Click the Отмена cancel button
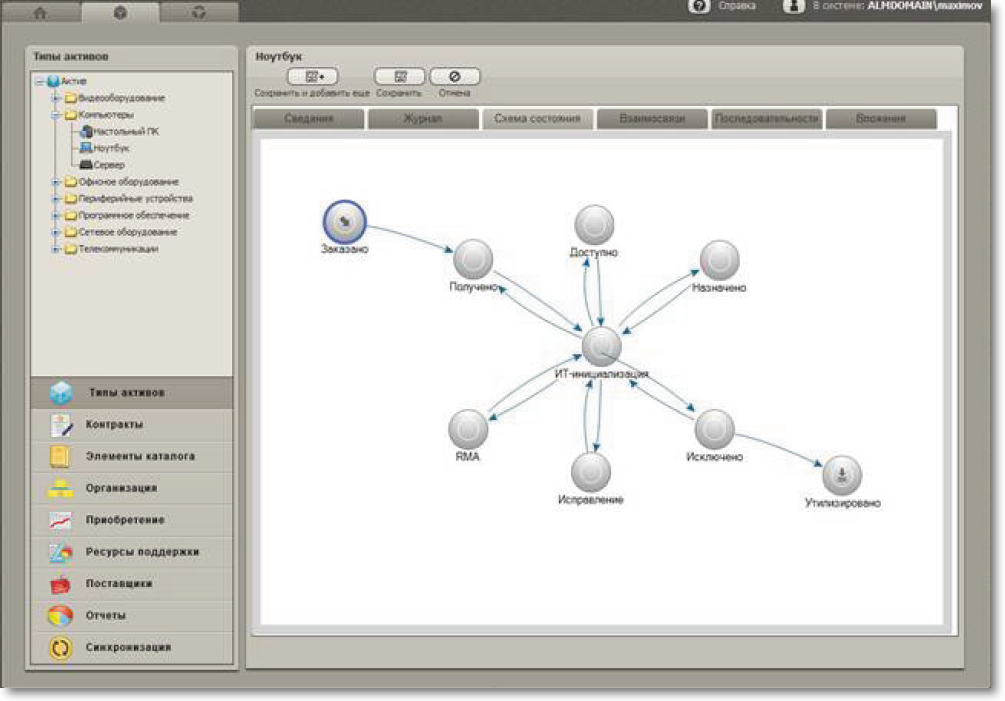 (454, 77)
